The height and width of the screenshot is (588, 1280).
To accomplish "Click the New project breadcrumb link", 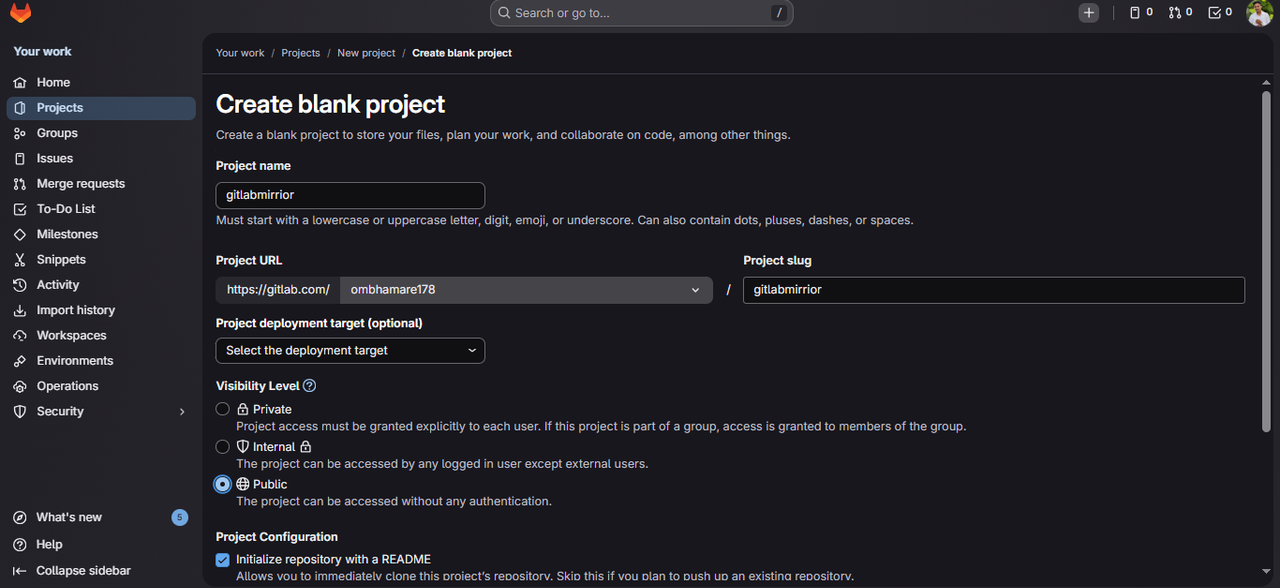I will click(366, 53).
